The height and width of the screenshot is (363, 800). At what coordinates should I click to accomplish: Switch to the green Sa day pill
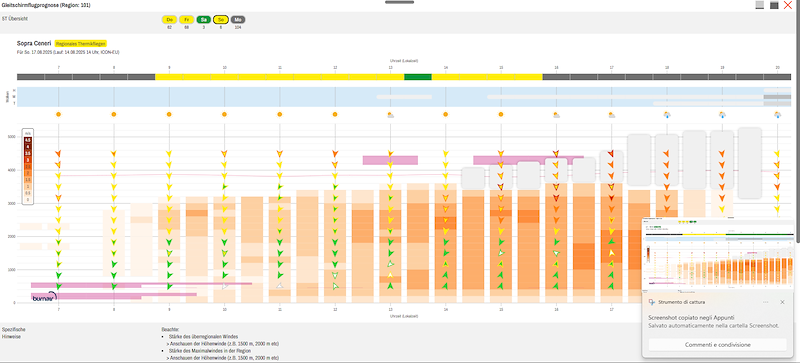pos(204,19)
